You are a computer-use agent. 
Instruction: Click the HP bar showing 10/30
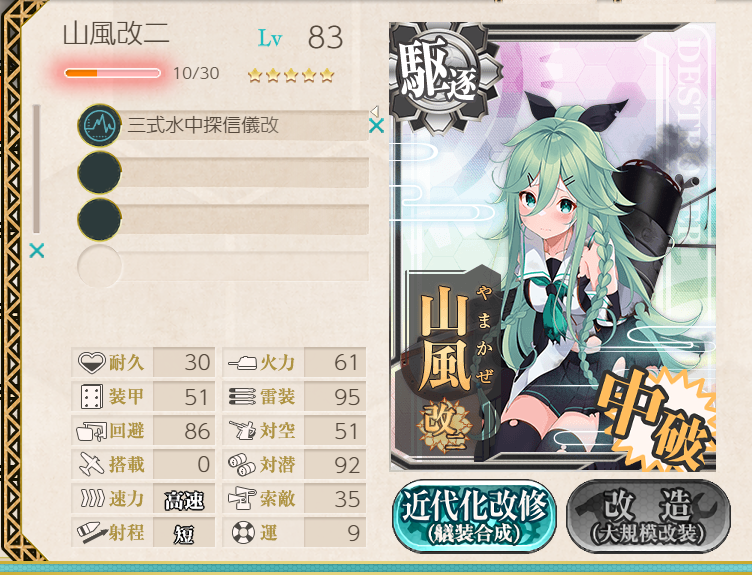click(113, 73)
